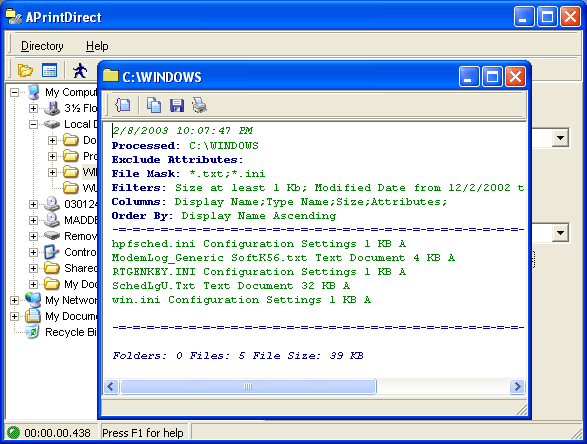Expand the Control Panel tree node
This screenshot has width=587, height=444.
click(33, 252)
